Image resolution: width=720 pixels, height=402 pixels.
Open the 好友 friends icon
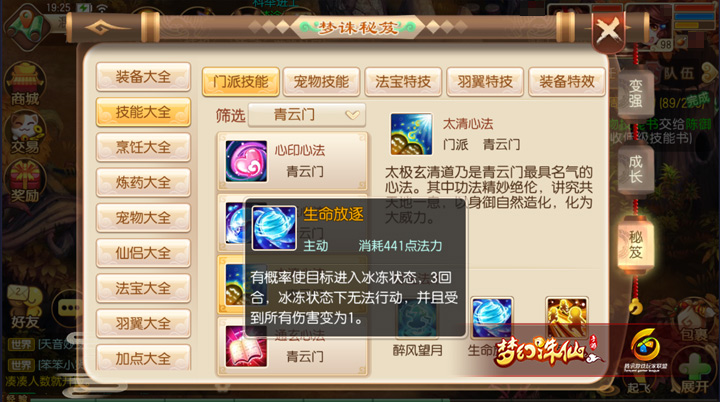click(25, 308)
